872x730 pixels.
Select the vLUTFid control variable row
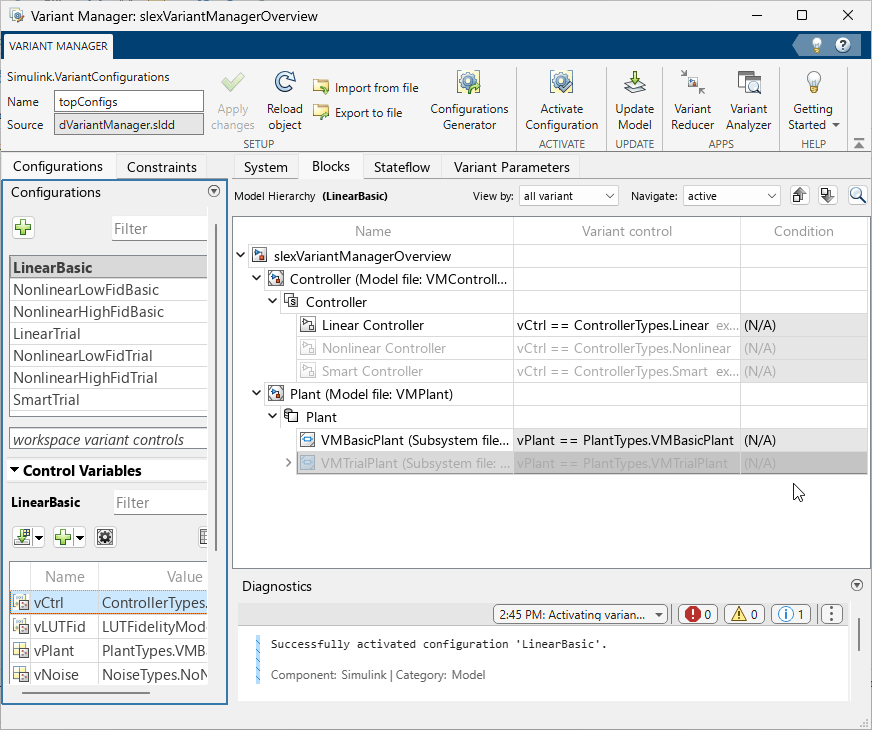click(x=109, y=627)
